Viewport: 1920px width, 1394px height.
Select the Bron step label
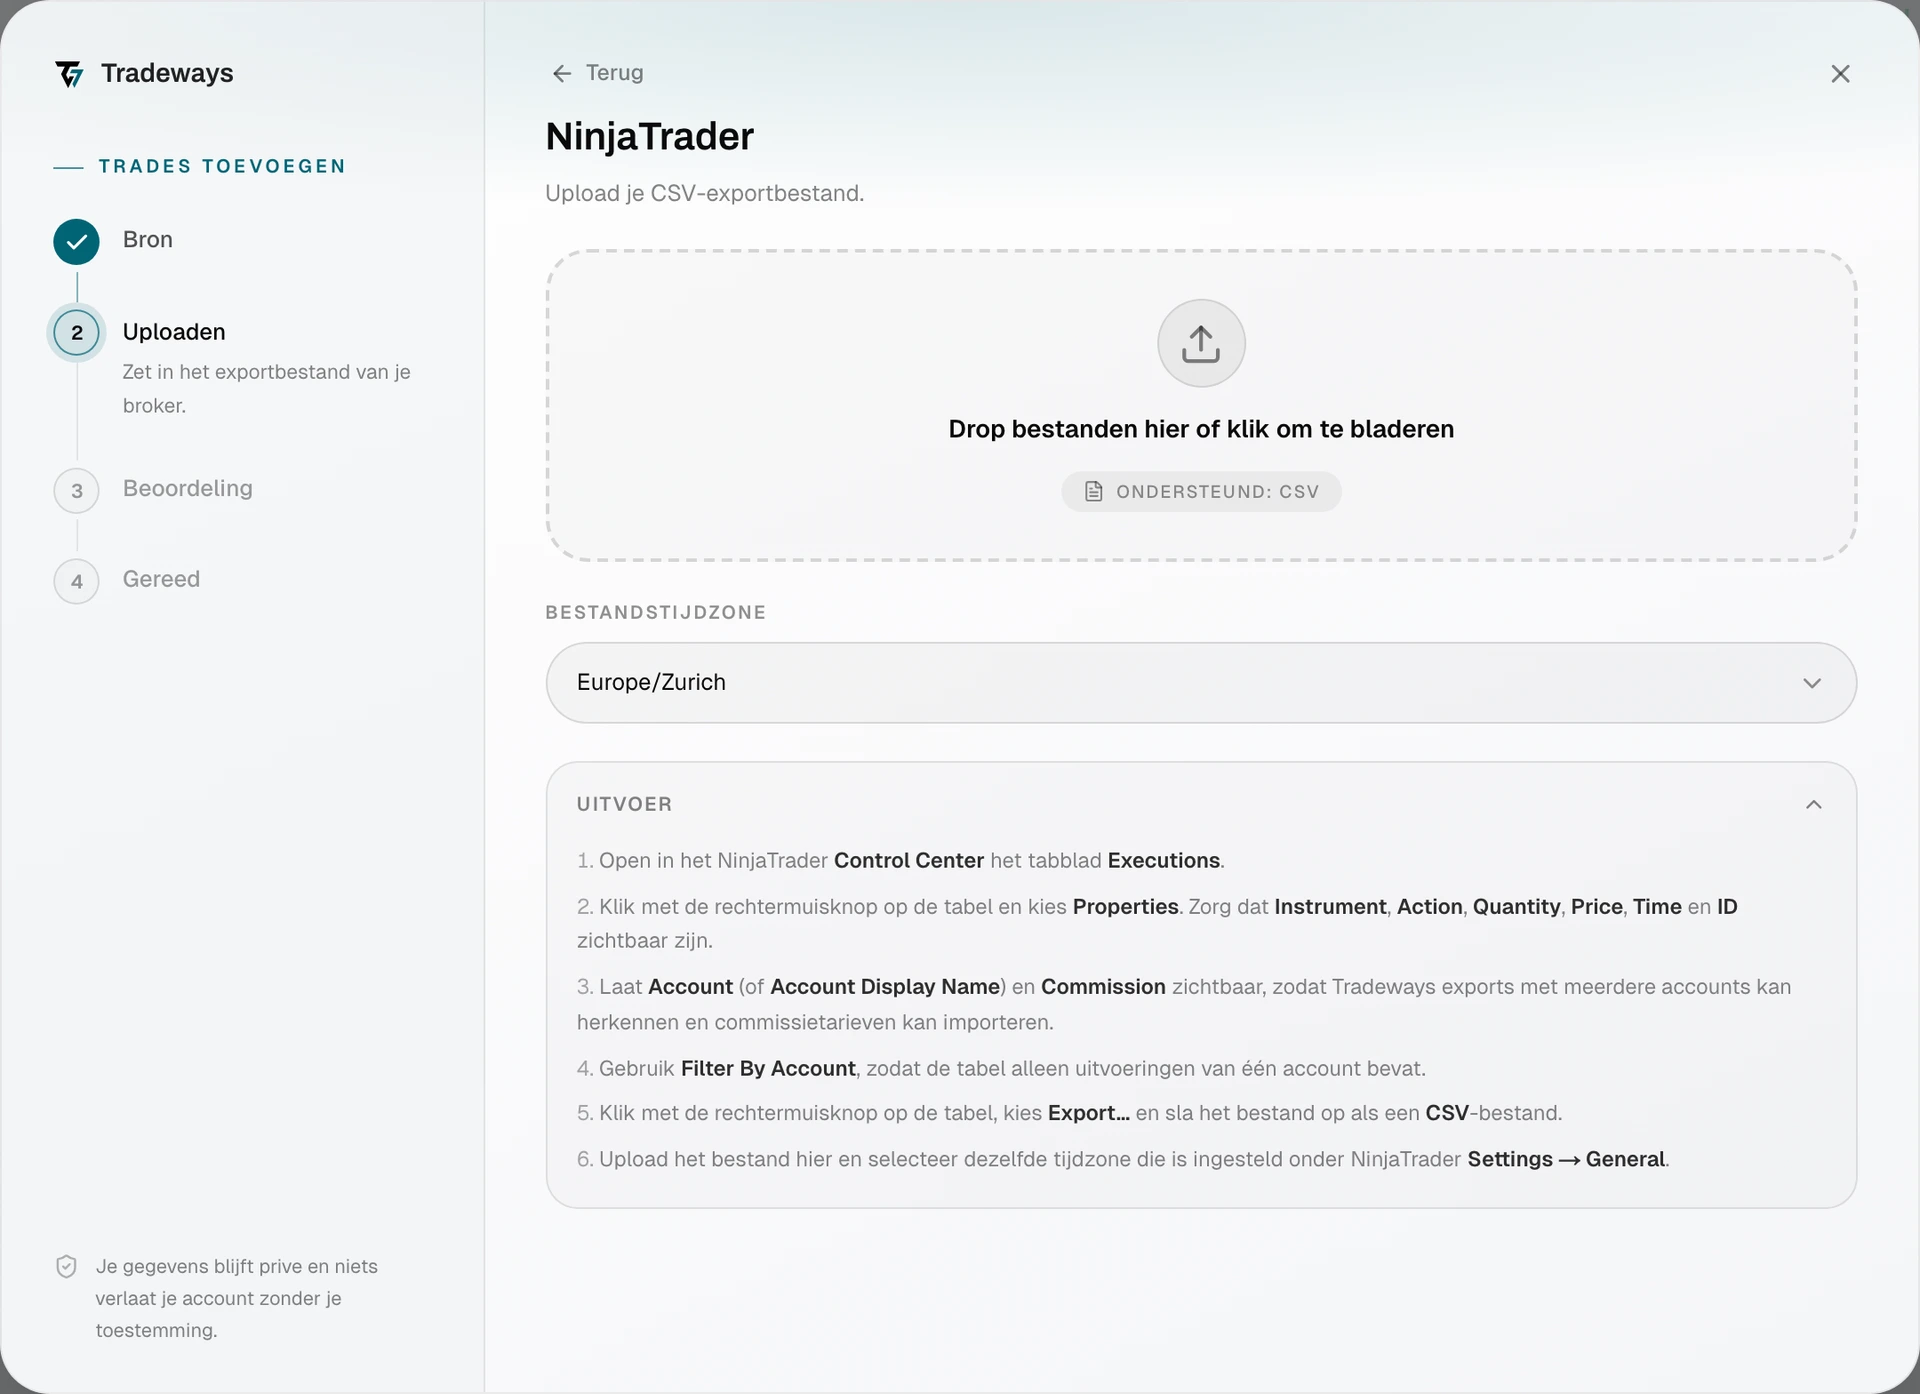click(148, 240)
